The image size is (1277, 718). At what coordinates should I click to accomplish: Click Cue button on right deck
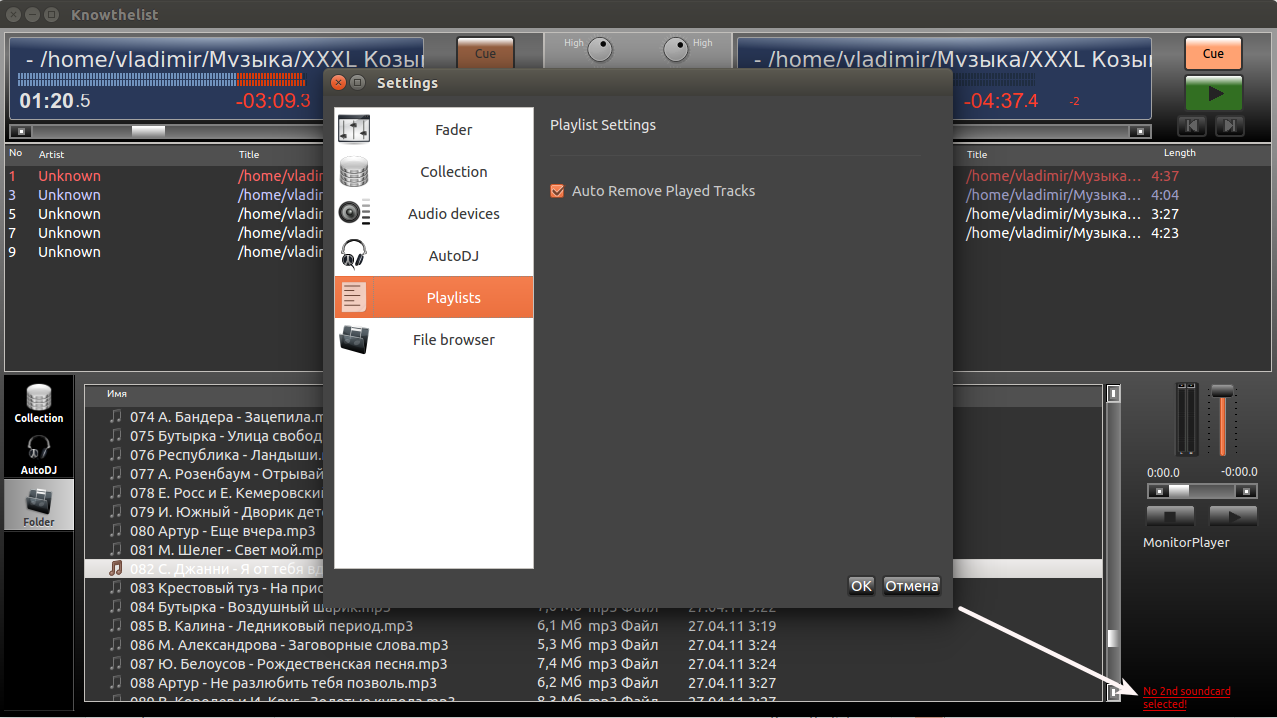pyautogui.click(x=1213, y=54)
